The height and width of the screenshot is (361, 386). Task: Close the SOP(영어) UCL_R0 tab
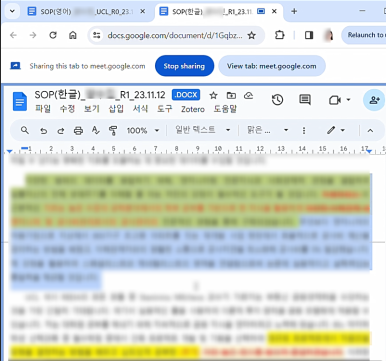pos(143,12)
